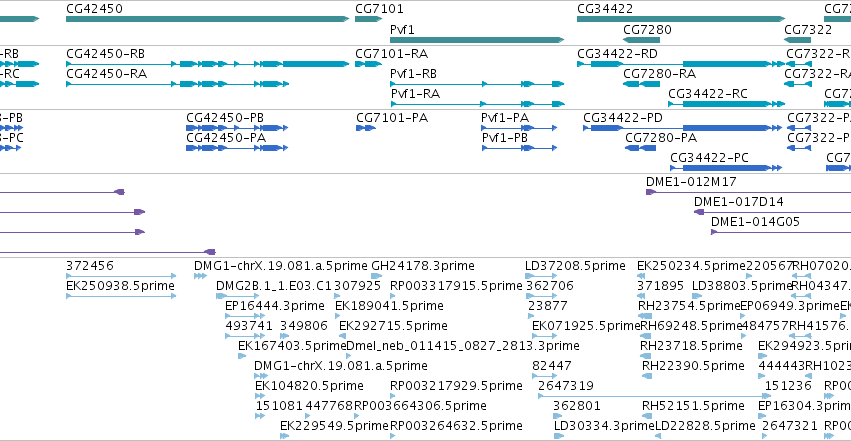851x441 pixels.
Task: Open the EK292715.5prime feature label
Action: coord(393,326)
